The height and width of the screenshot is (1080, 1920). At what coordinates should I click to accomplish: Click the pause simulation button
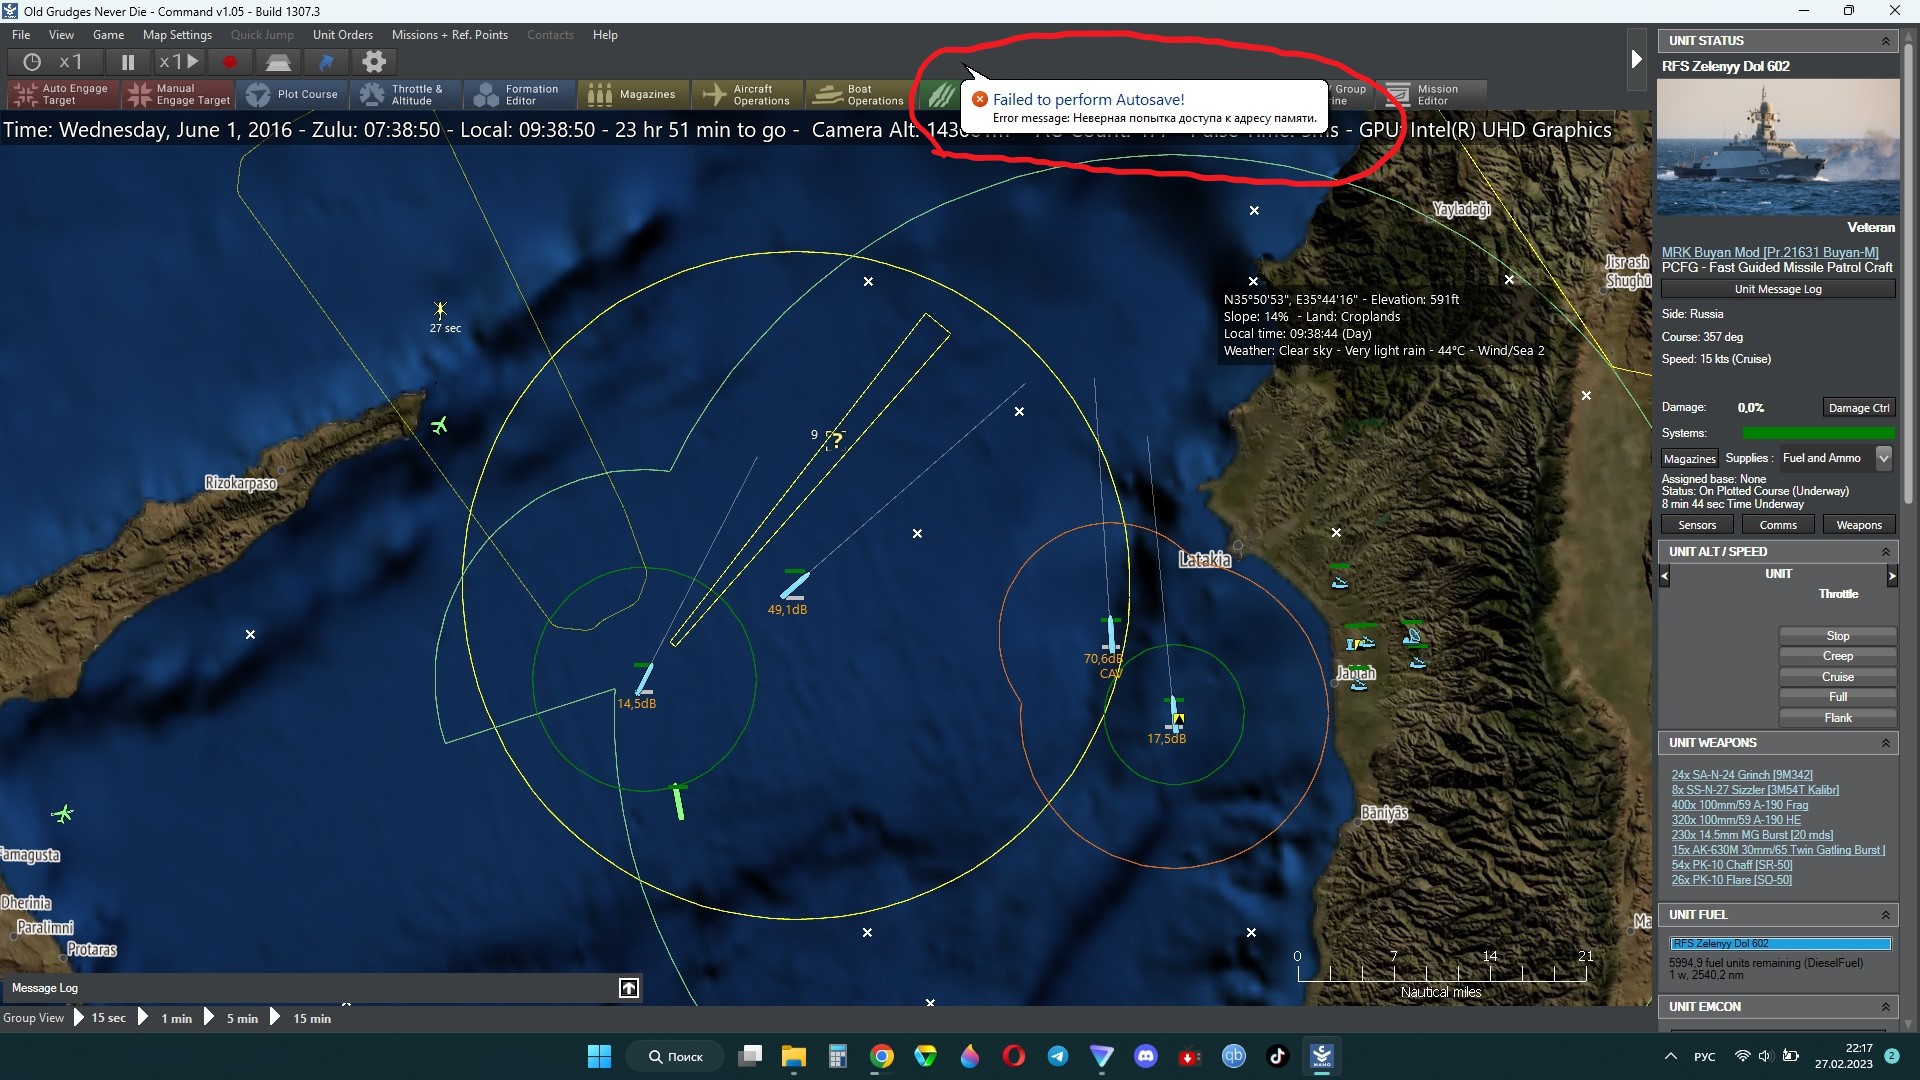tap(128, 62)
